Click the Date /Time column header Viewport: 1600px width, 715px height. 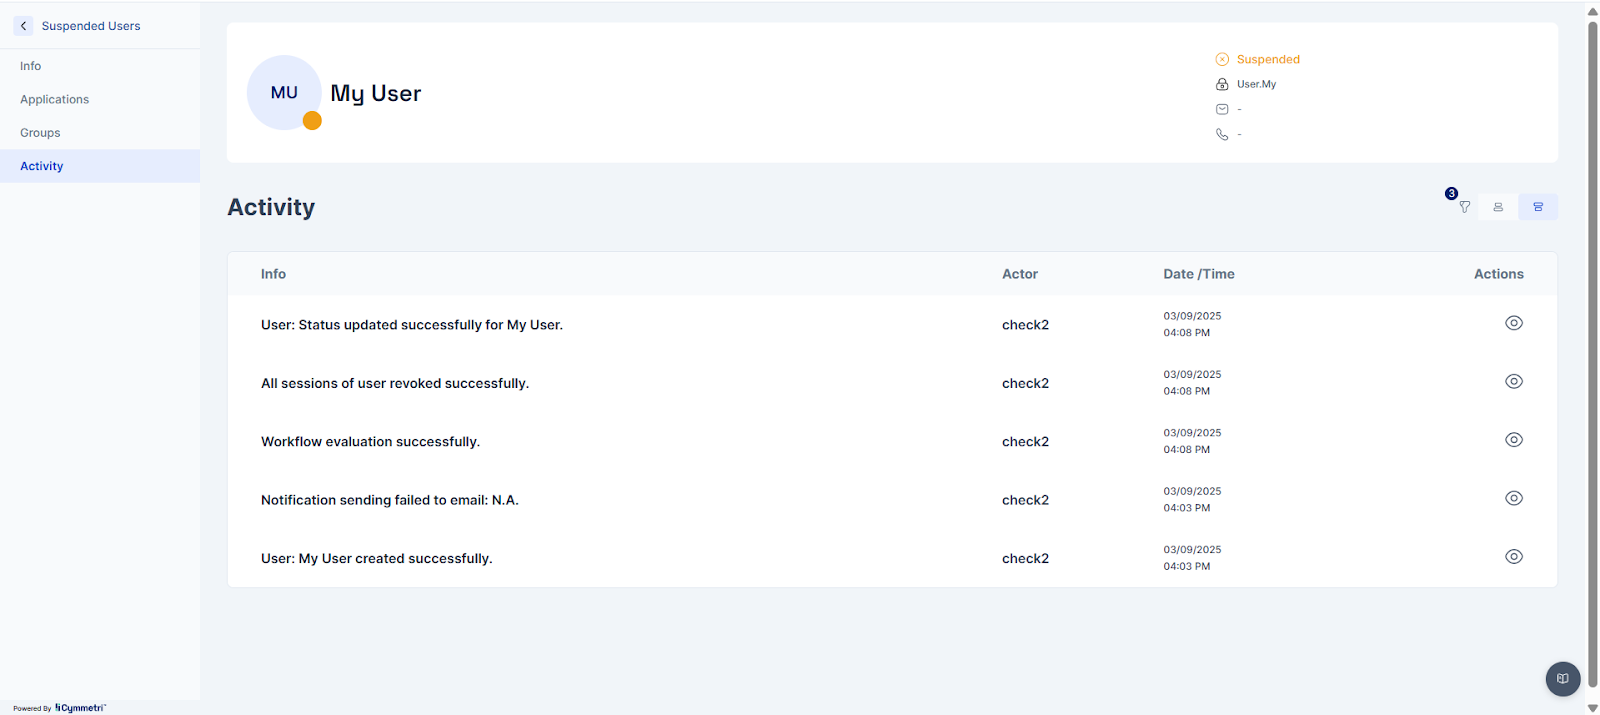tap(1198, 274)
